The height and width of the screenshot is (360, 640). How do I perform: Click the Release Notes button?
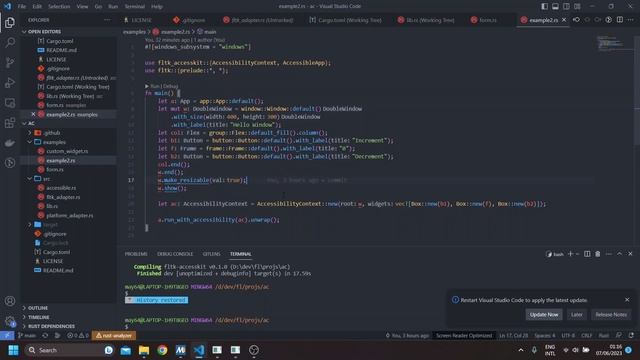(x=611, y=314)
